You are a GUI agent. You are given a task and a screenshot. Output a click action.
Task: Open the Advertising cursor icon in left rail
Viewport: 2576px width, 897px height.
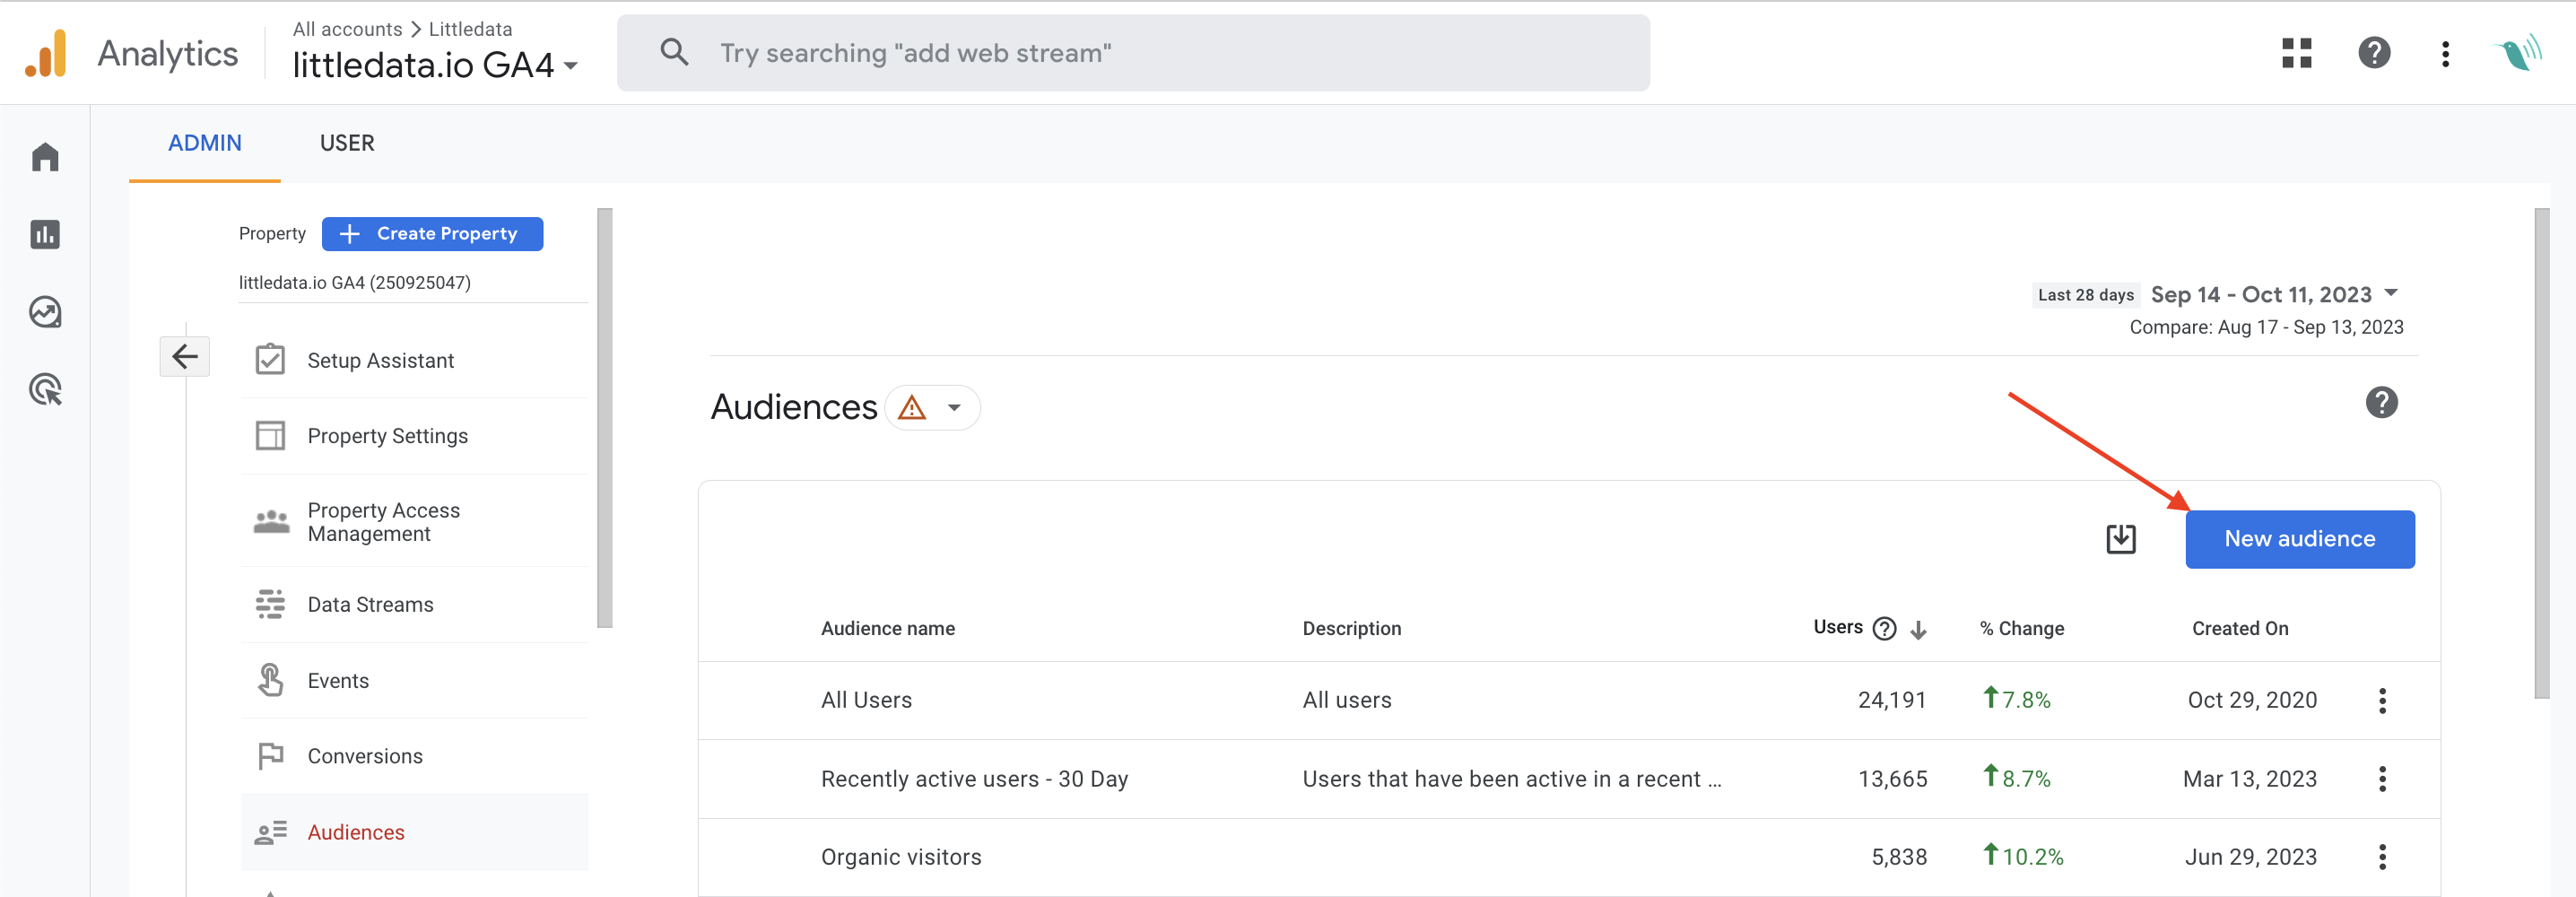[45, 389]
